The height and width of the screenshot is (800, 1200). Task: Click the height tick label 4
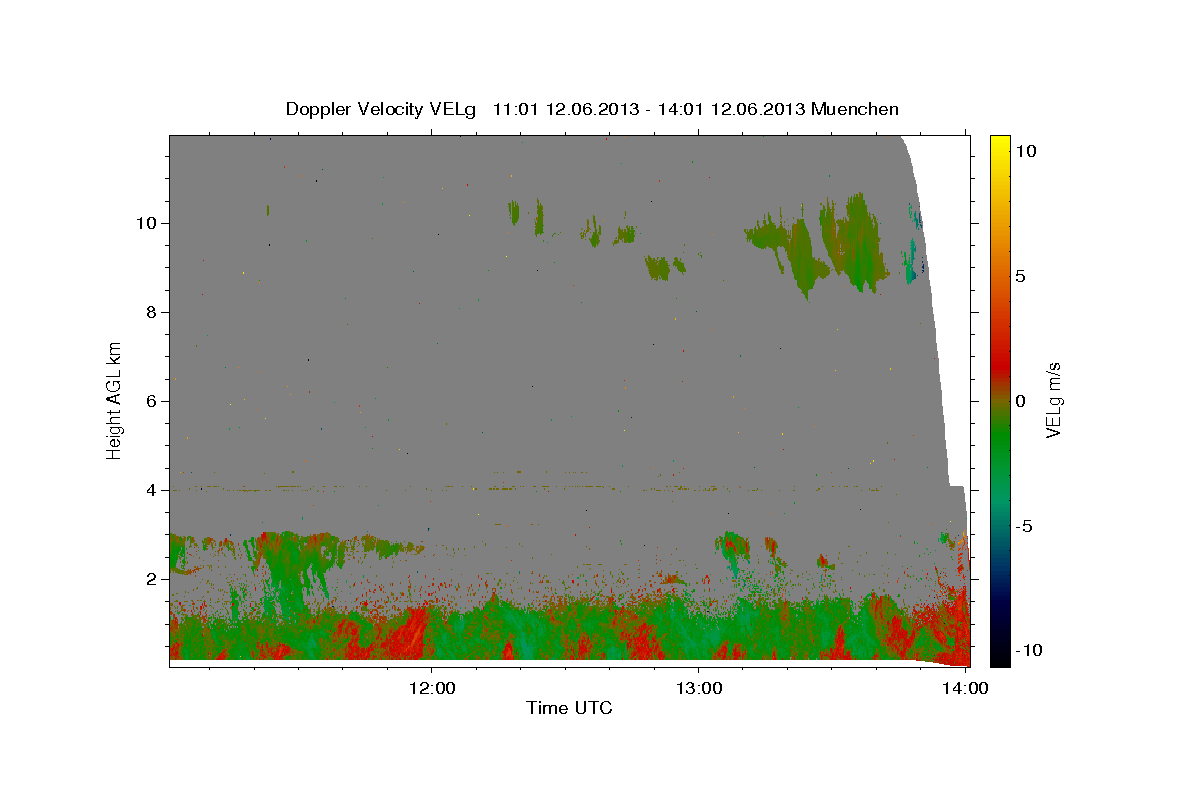[150, 490]
